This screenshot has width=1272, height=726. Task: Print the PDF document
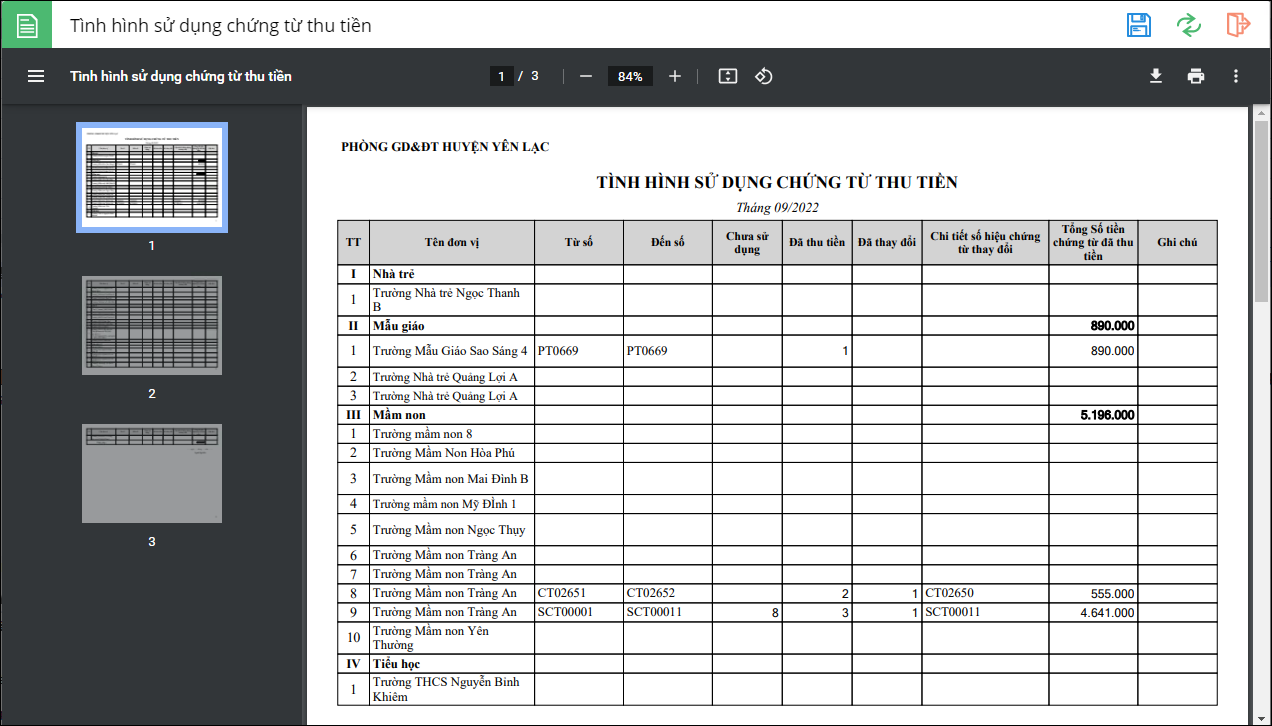1196,76
